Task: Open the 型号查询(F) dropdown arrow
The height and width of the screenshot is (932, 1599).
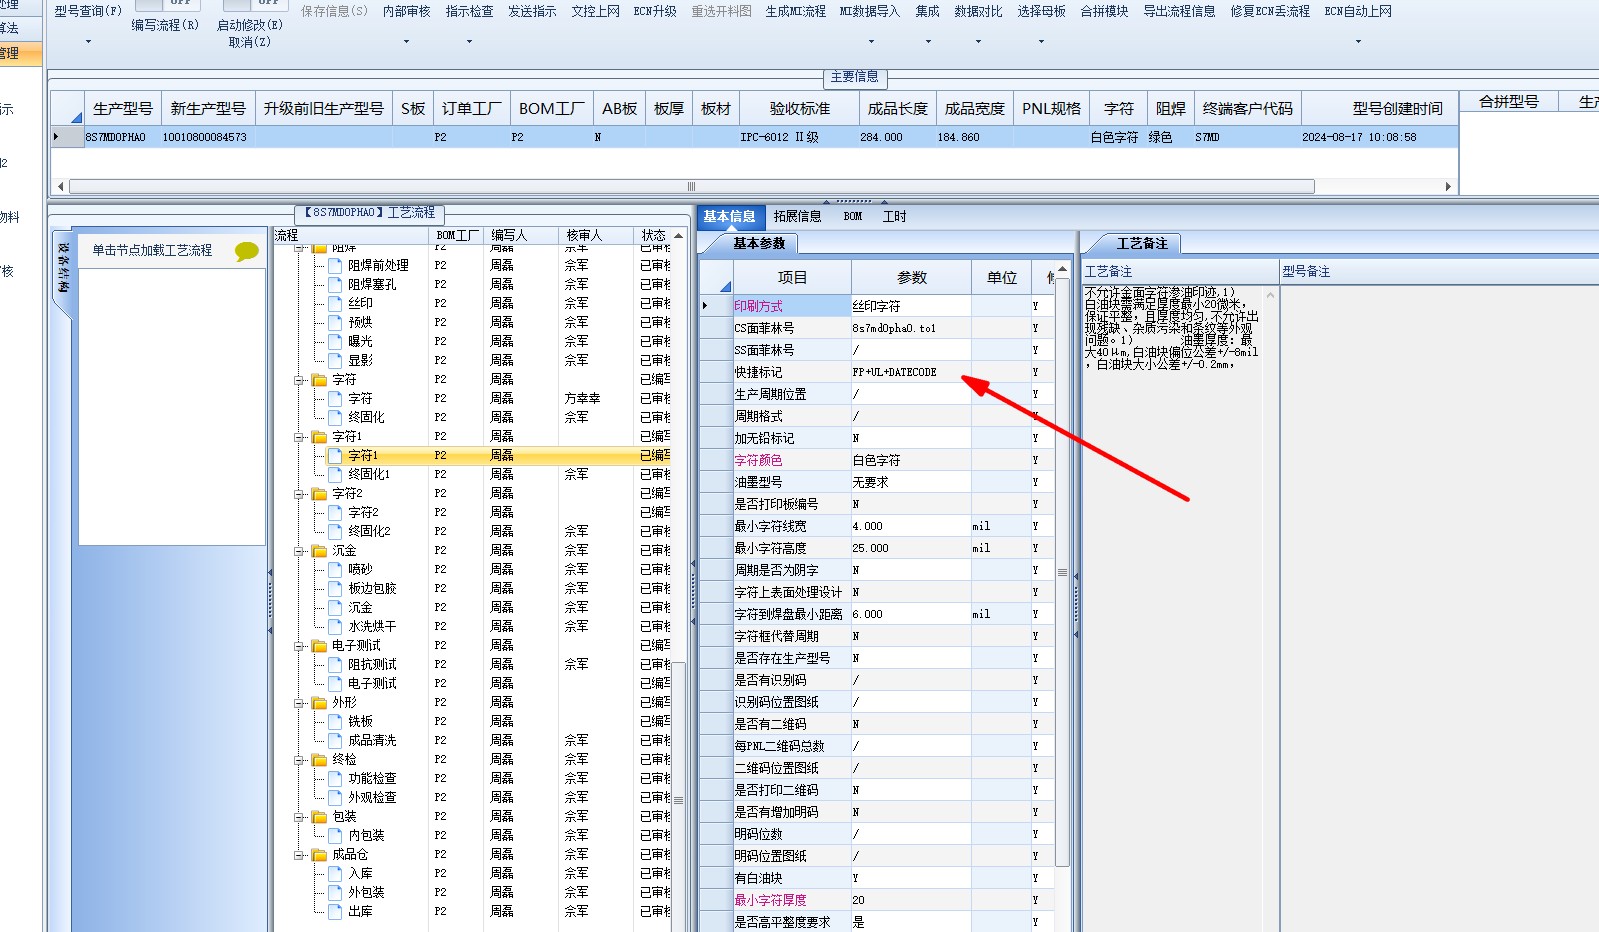Action: click(88, 42)
